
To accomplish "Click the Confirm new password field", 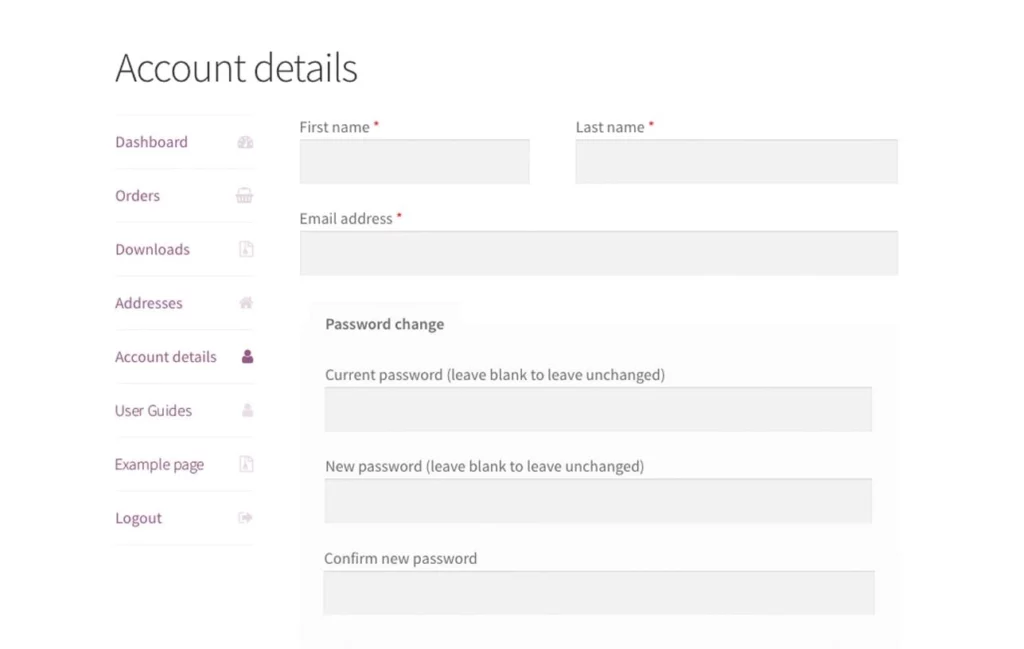I will click(598, 592).
